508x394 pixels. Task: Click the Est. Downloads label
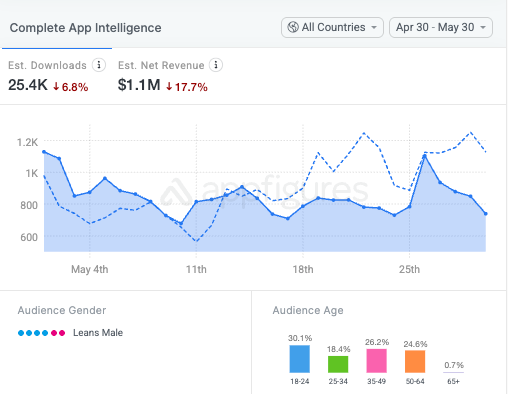tap(47, 65)
